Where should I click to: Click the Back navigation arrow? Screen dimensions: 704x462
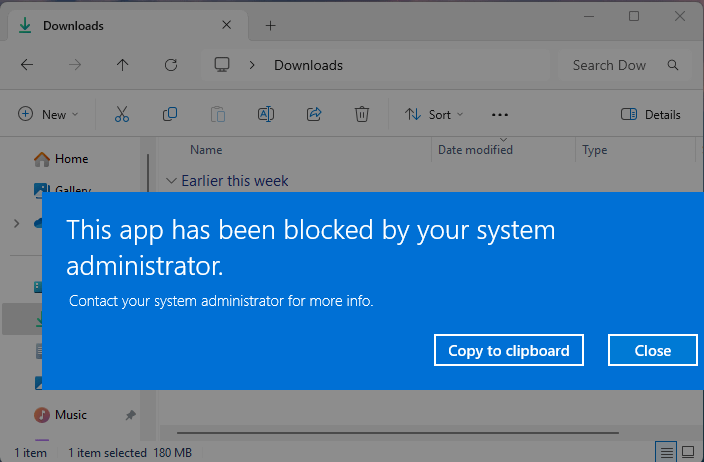[x=27, y=65]
